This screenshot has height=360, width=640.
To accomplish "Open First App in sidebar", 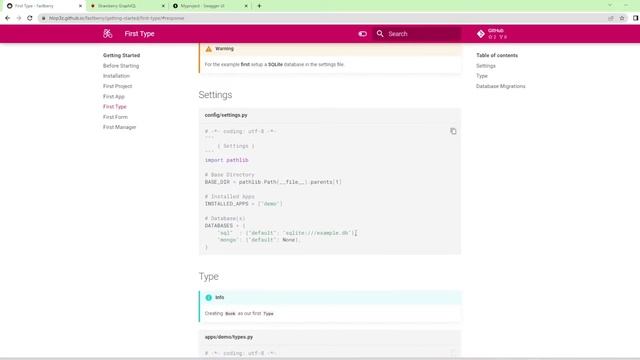I will pyautogui.click(x=114, y=96).
